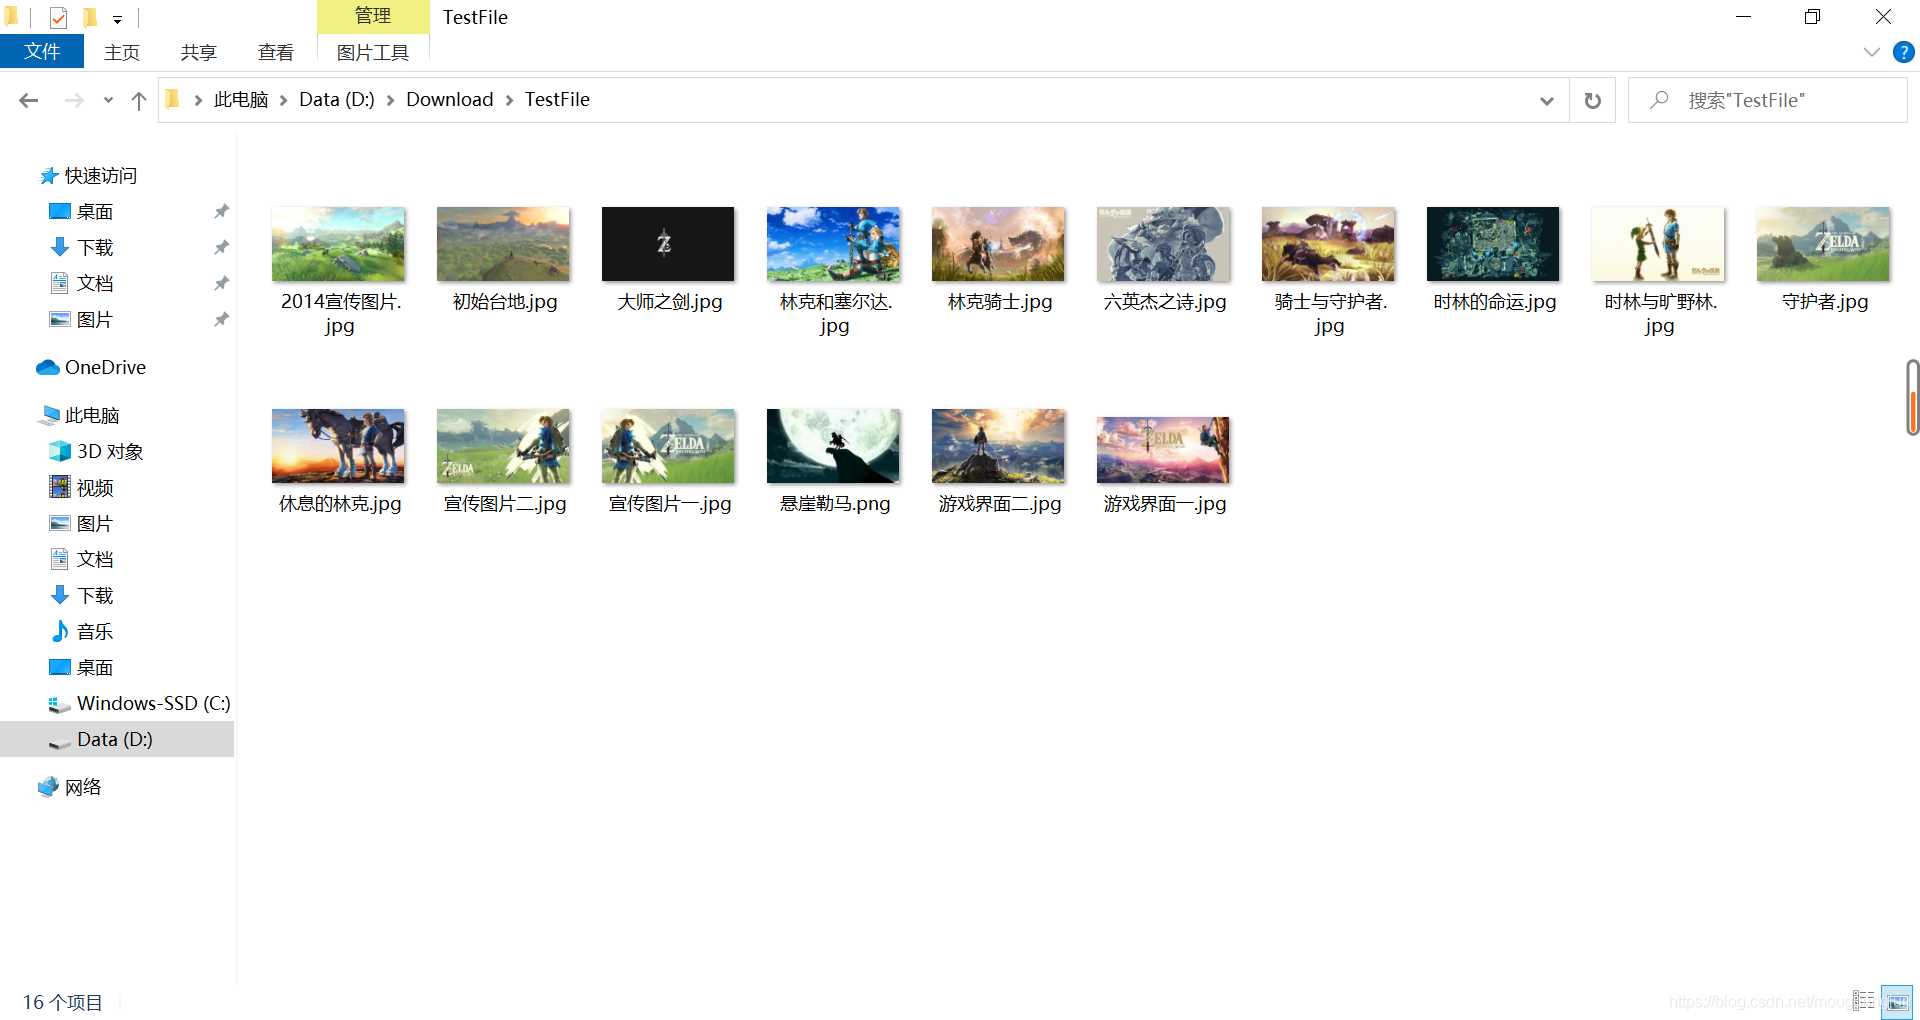The width and height of the screenshot is (1920, 1020).
Task: Open the 文件 menu tab
Action: pos(42,52)
